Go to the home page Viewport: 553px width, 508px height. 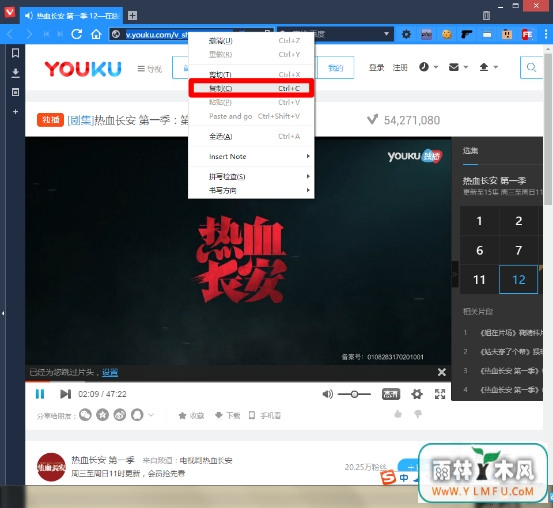click(96, 34)
